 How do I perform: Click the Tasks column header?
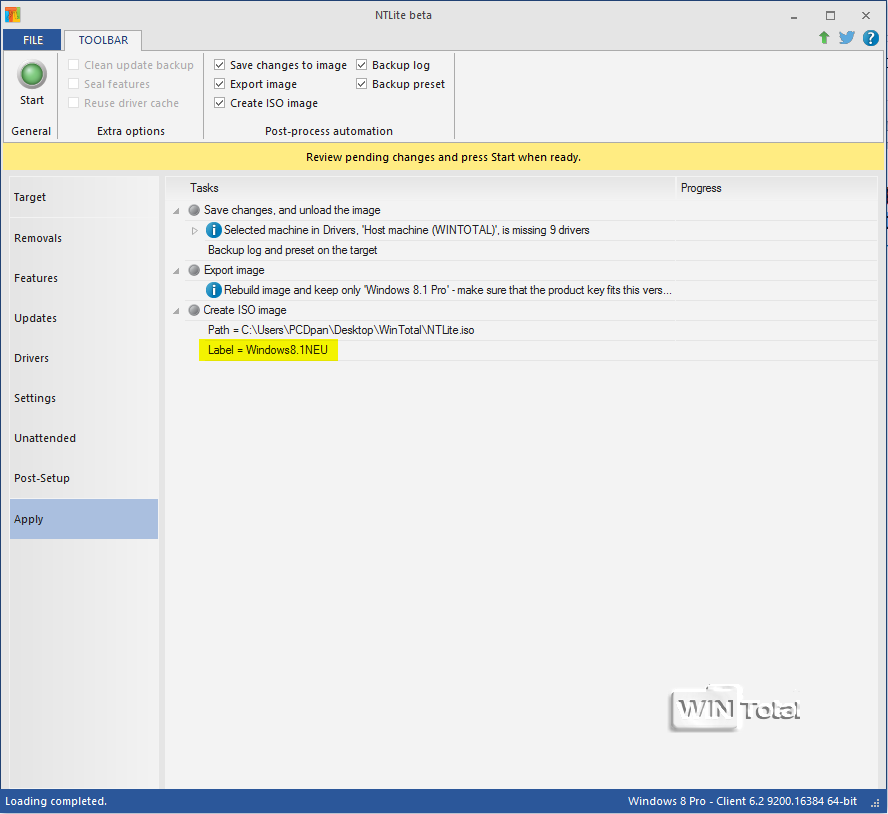pyautogui.click(x=421, y=188)
